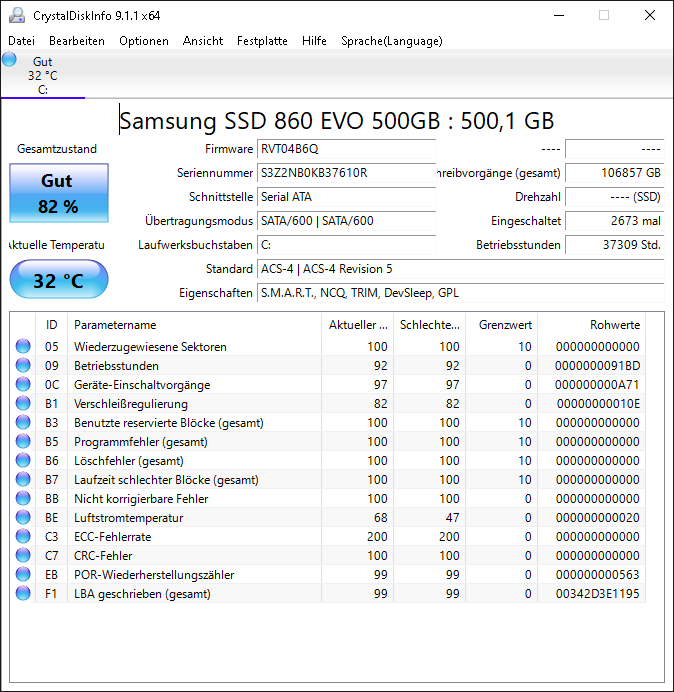This screenshot has width=674, height=692.
Task: Click the status orb for Programmfehler (gesamt)
Action: [23, 441]
